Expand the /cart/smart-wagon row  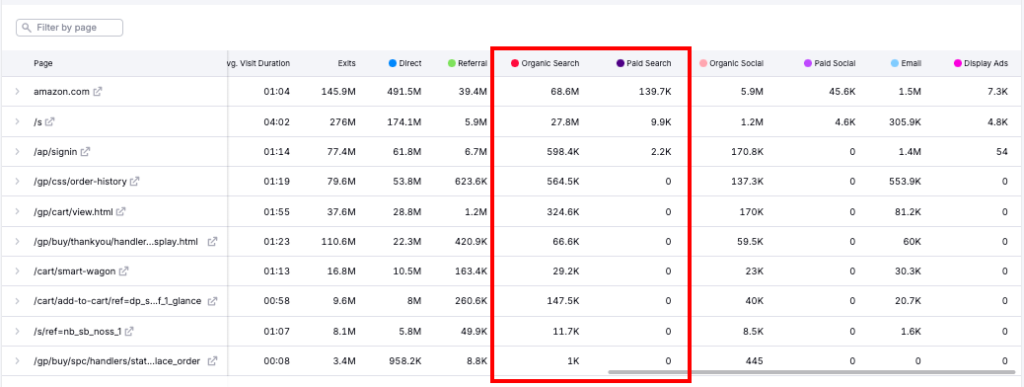pos(18,271)
